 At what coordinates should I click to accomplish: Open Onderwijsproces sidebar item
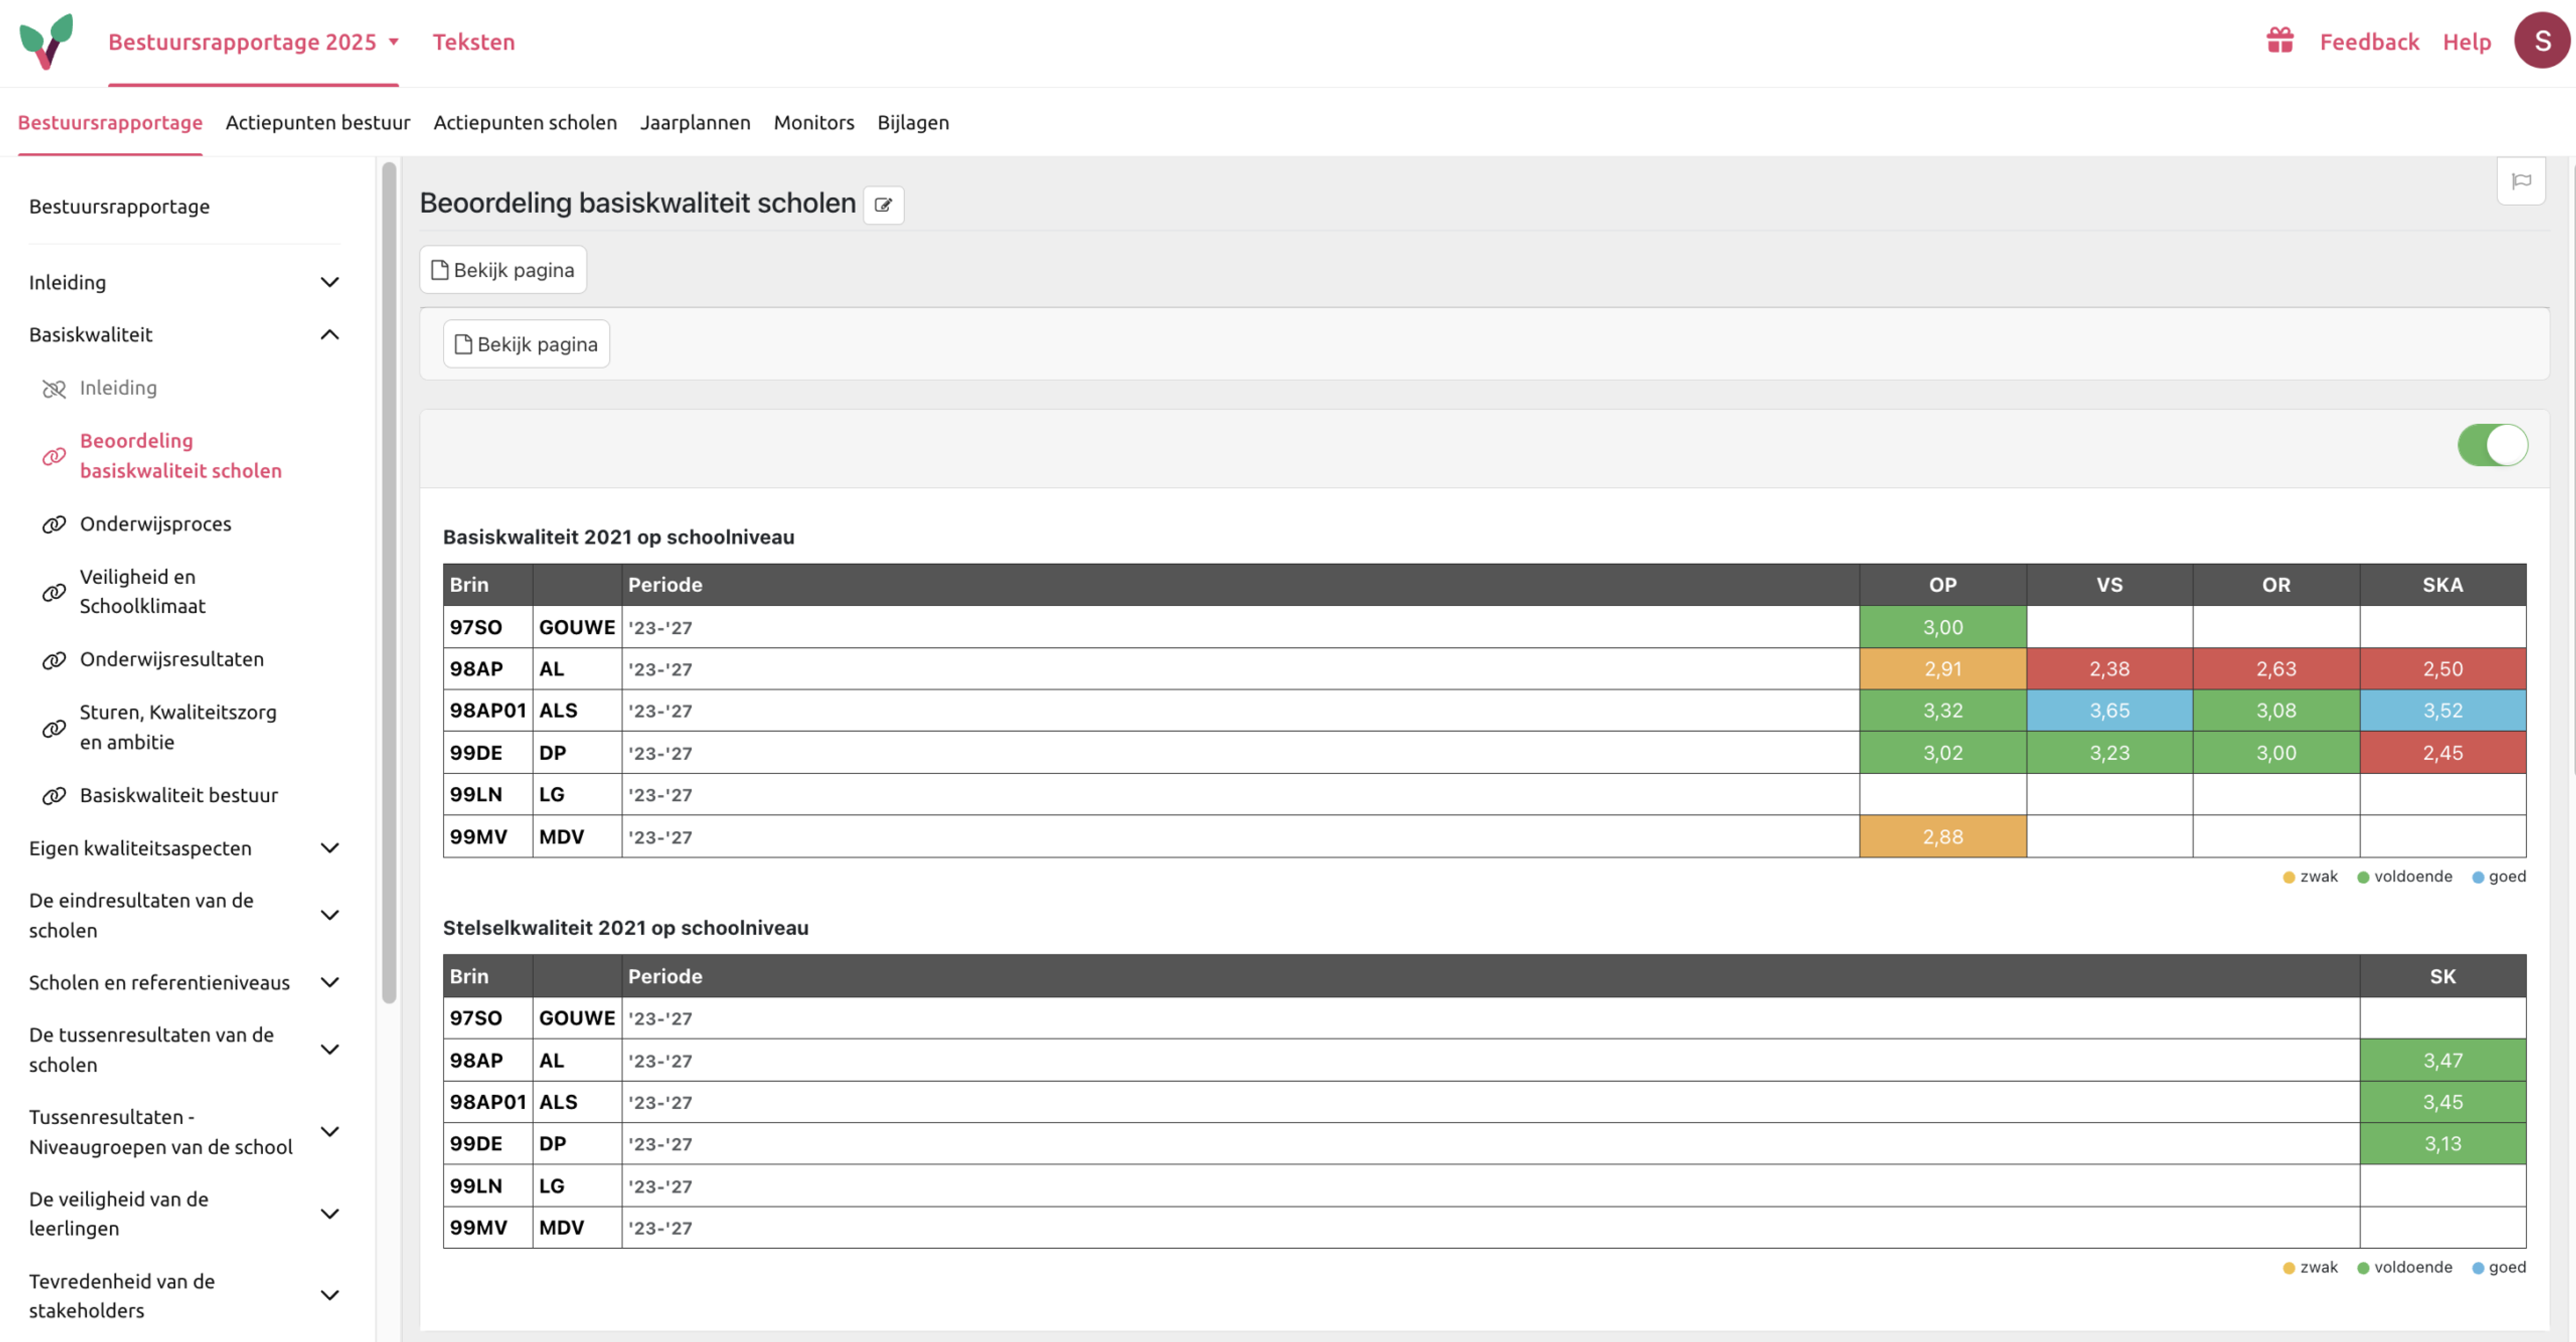click(155, 524)
